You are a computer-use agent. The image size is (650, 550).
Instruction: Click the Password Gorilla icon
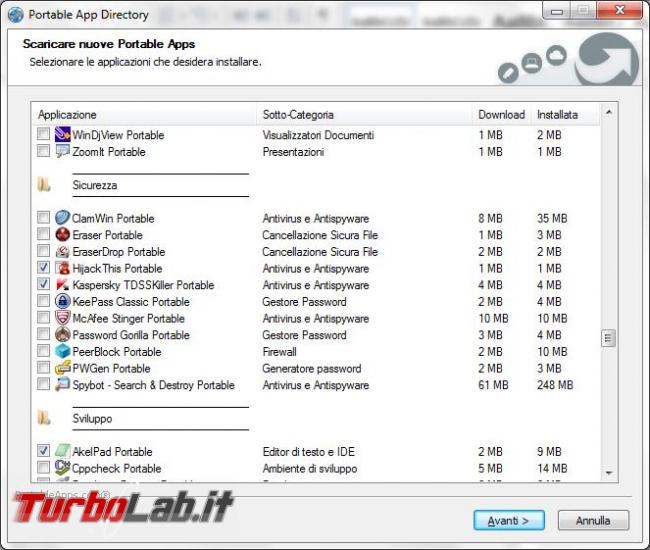[x=63, y=334]
